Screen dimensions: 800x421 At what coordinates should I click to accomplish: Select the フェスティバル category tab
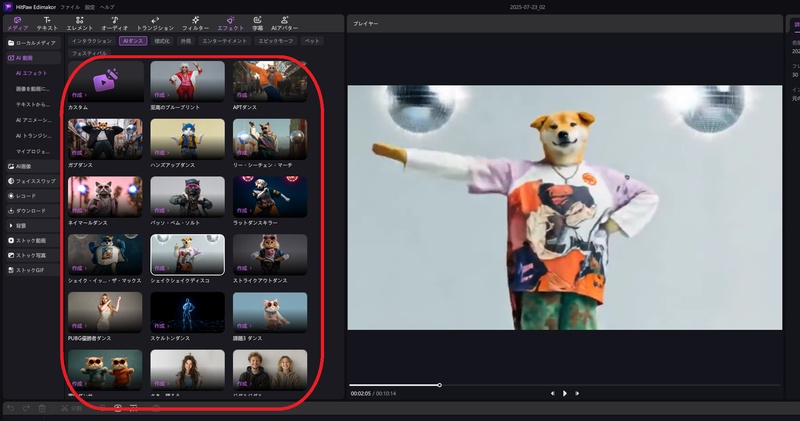[89, 53]
